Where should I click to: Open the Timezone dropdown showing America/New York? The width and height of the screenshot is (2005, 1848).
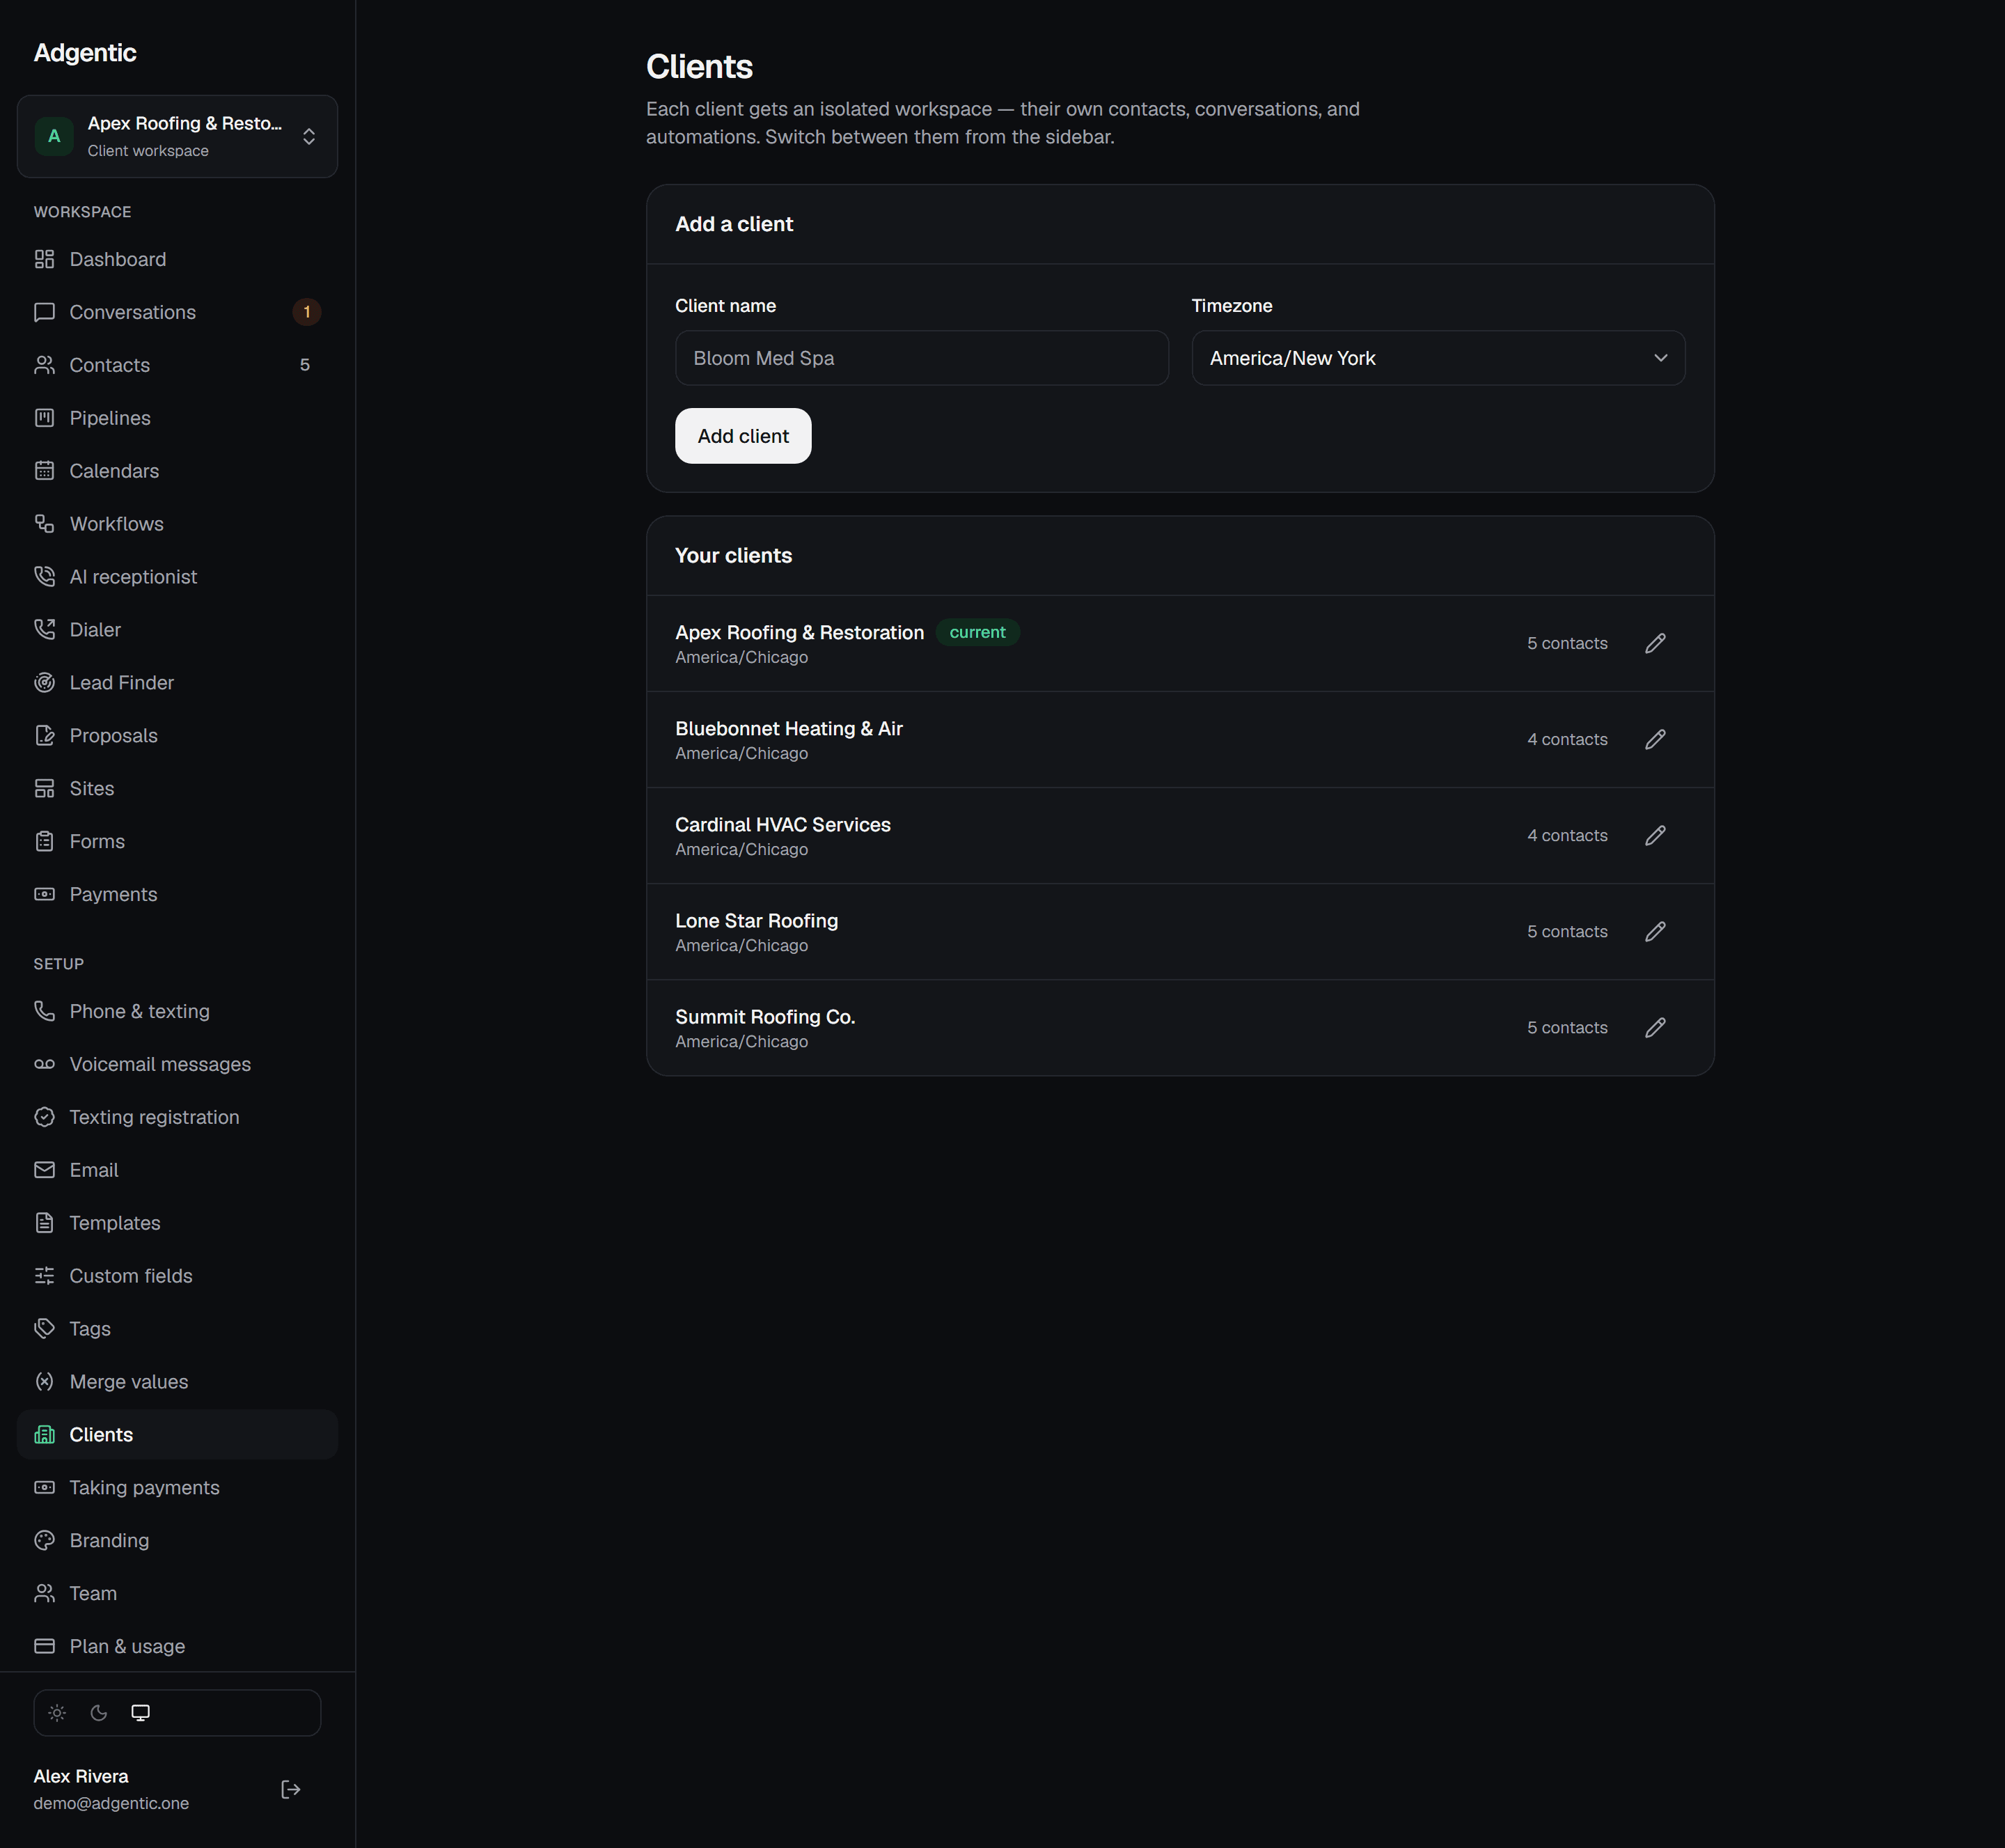(1438, 358)
